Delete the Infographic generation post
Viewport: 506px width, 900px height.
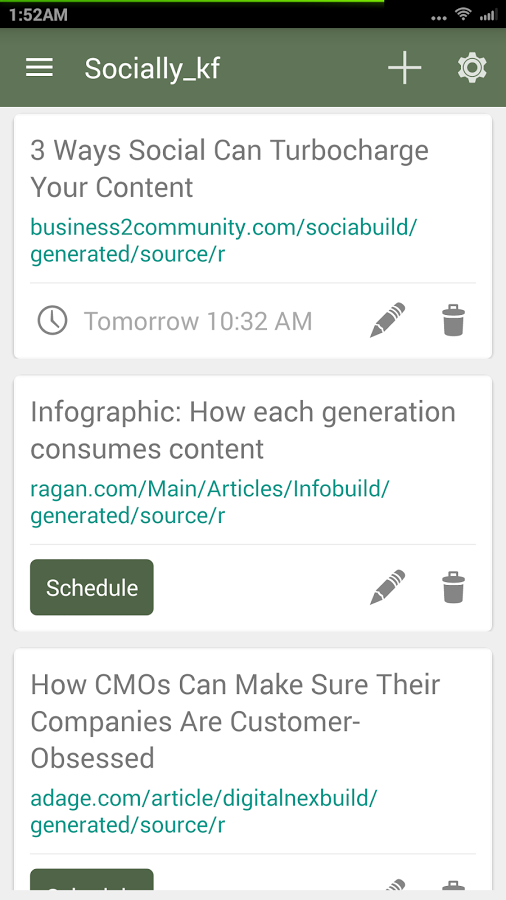[453, 587]
